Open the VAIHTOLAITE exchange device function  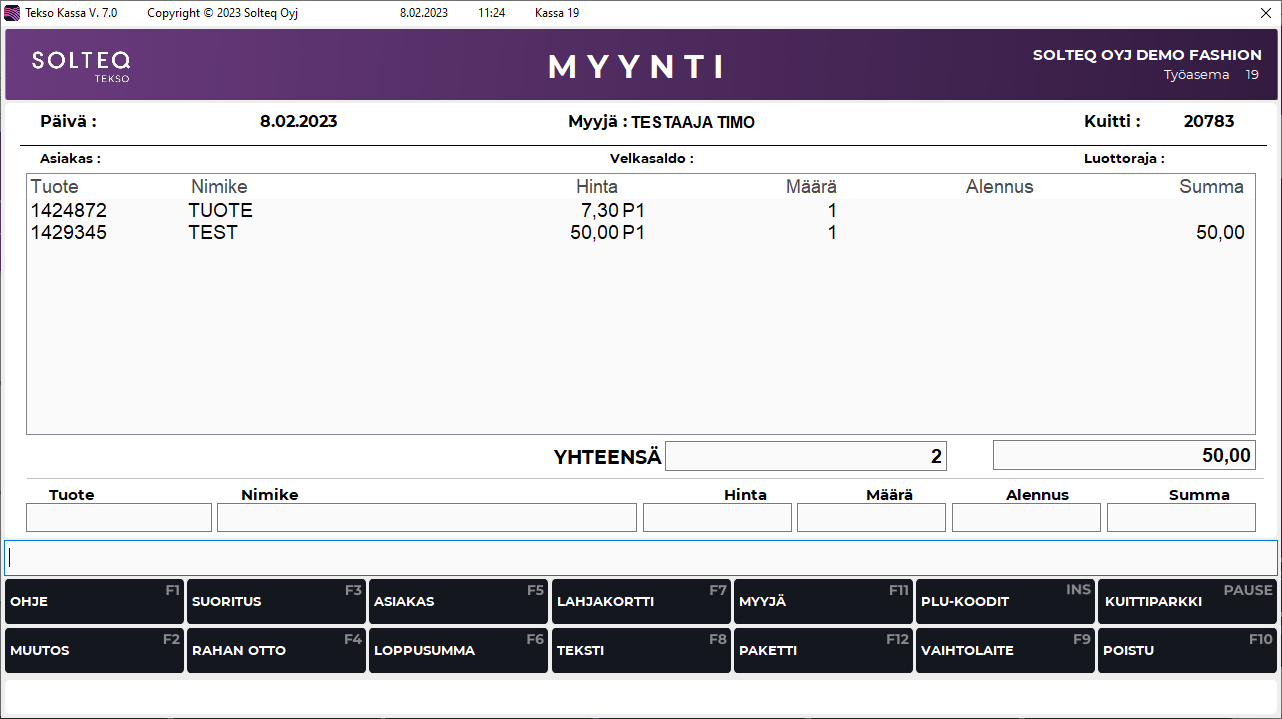coord(1005,651)
